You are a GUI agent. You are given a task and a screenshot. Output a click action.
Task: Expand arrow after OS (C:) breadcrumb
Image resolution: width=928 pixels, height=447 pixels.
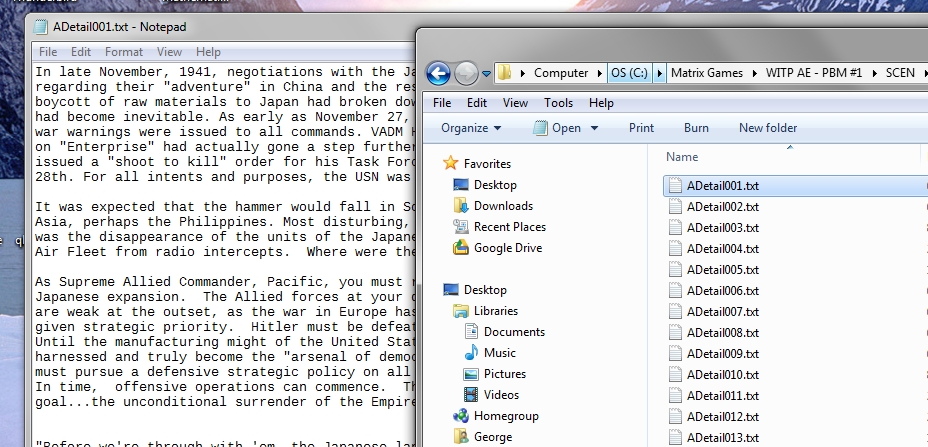point(660,73)
